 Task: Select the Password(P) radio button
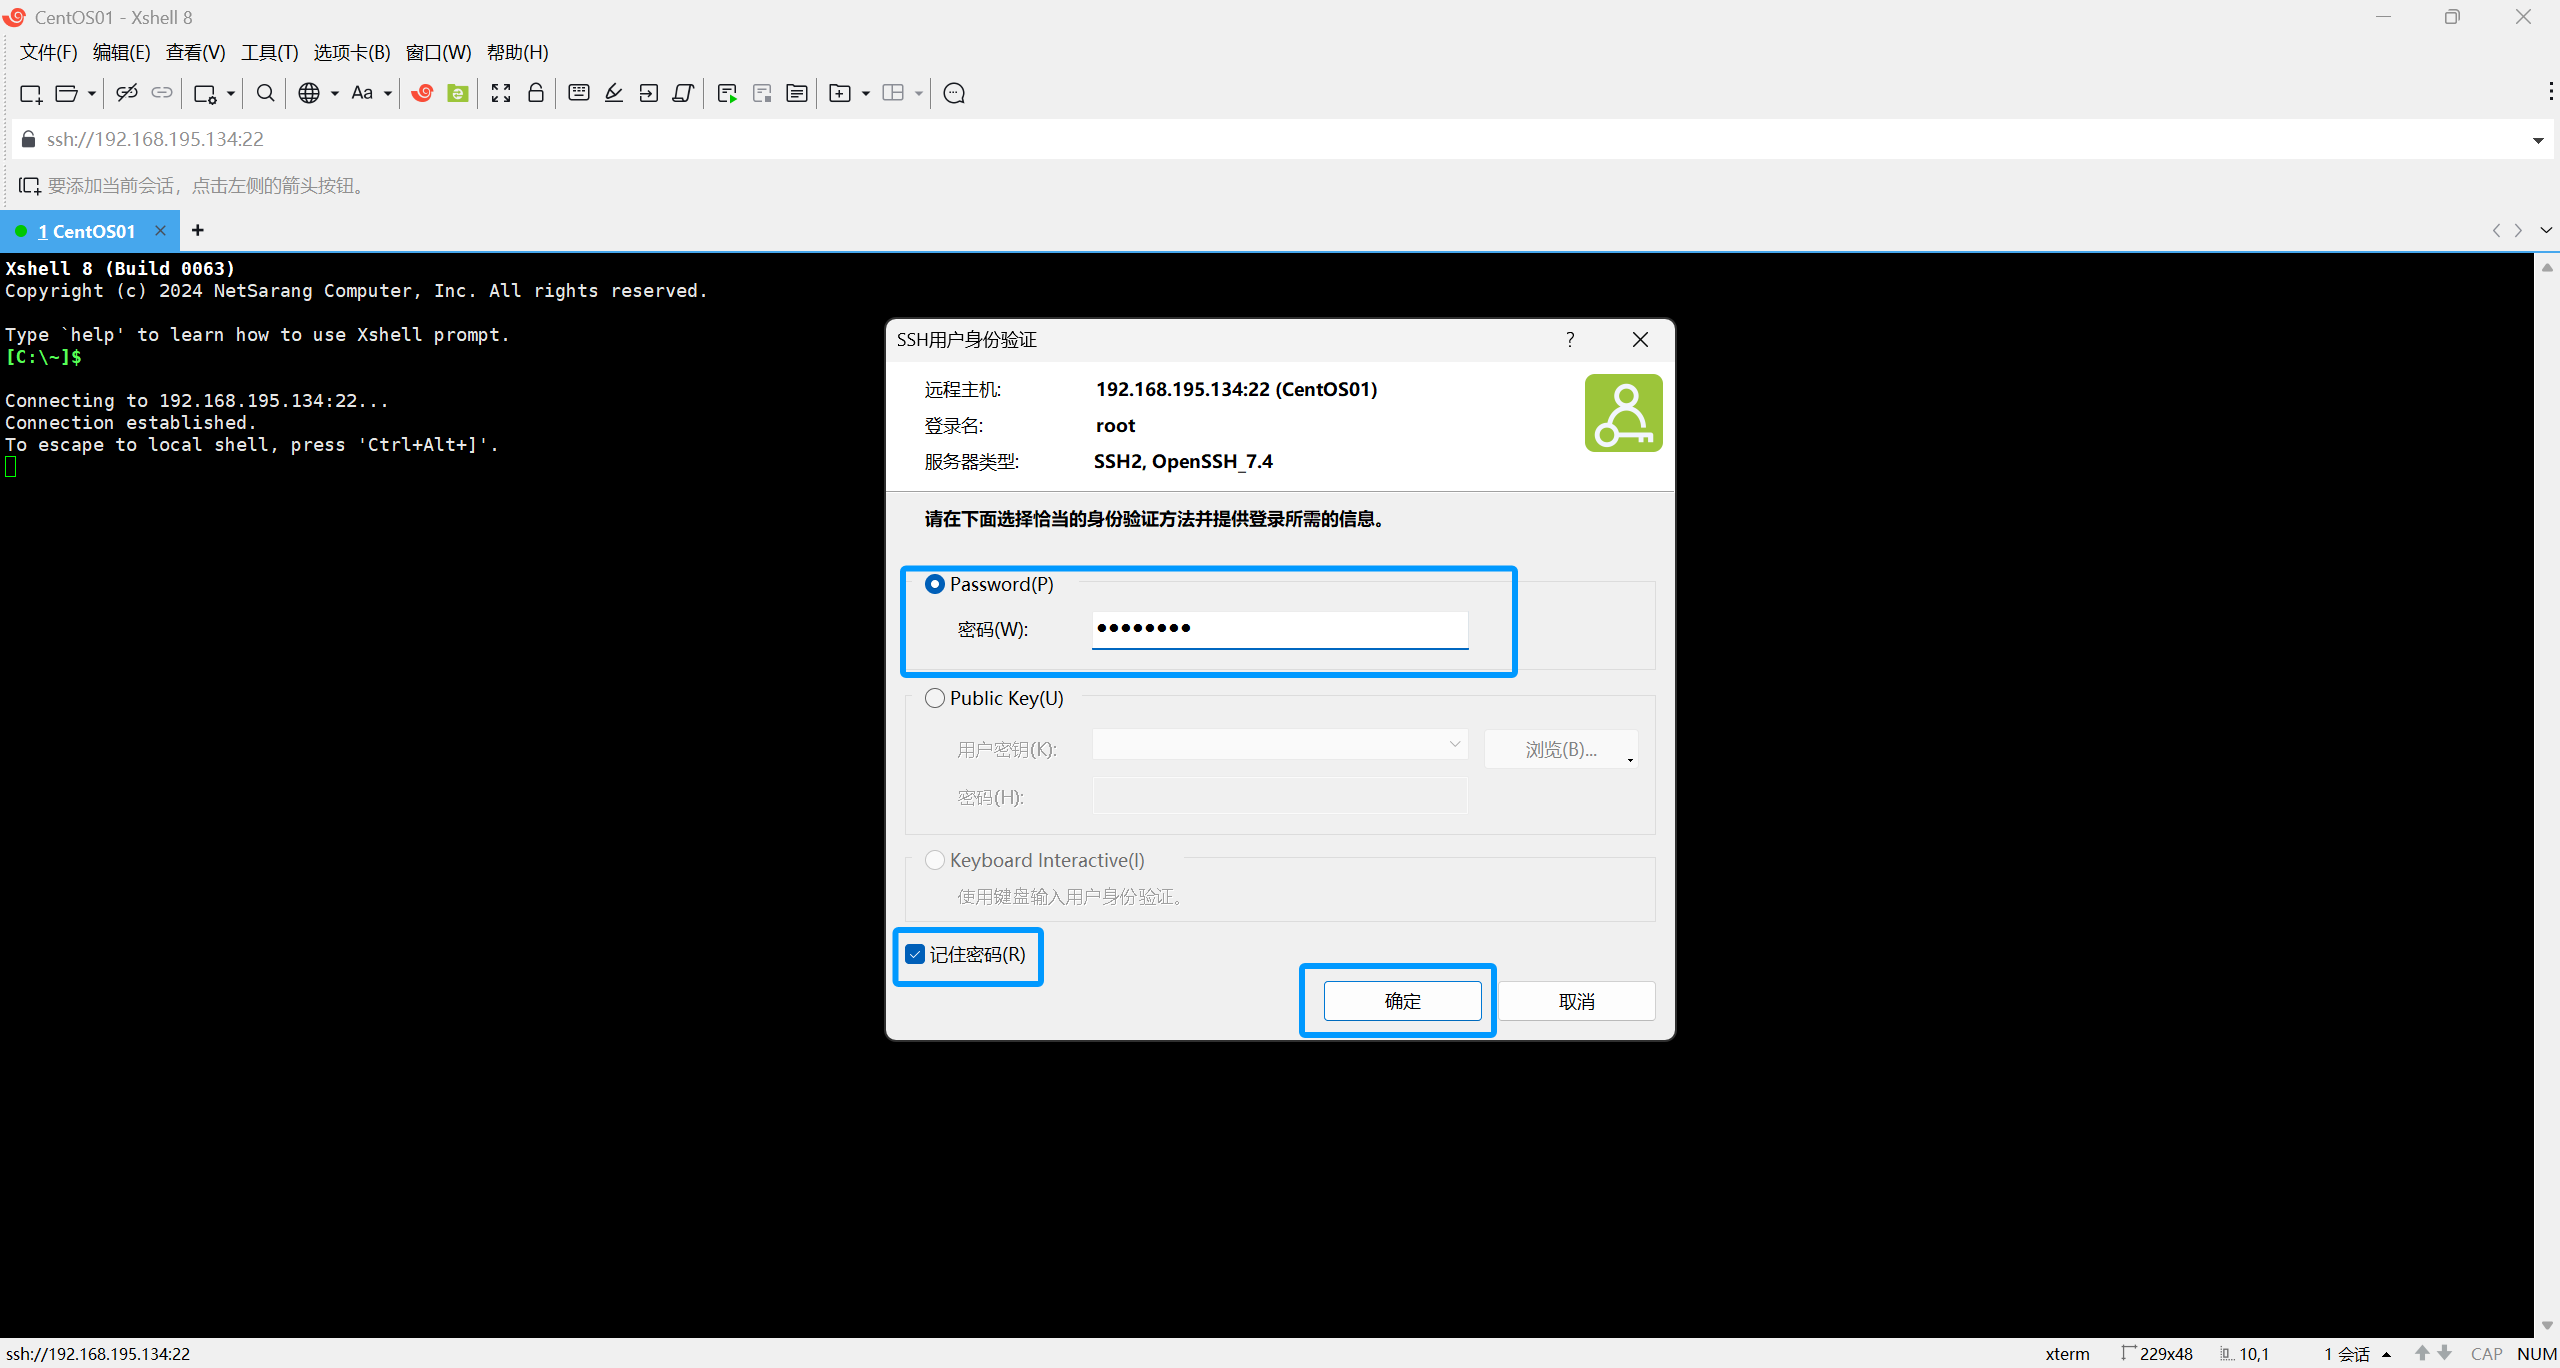tap(935, 584)
